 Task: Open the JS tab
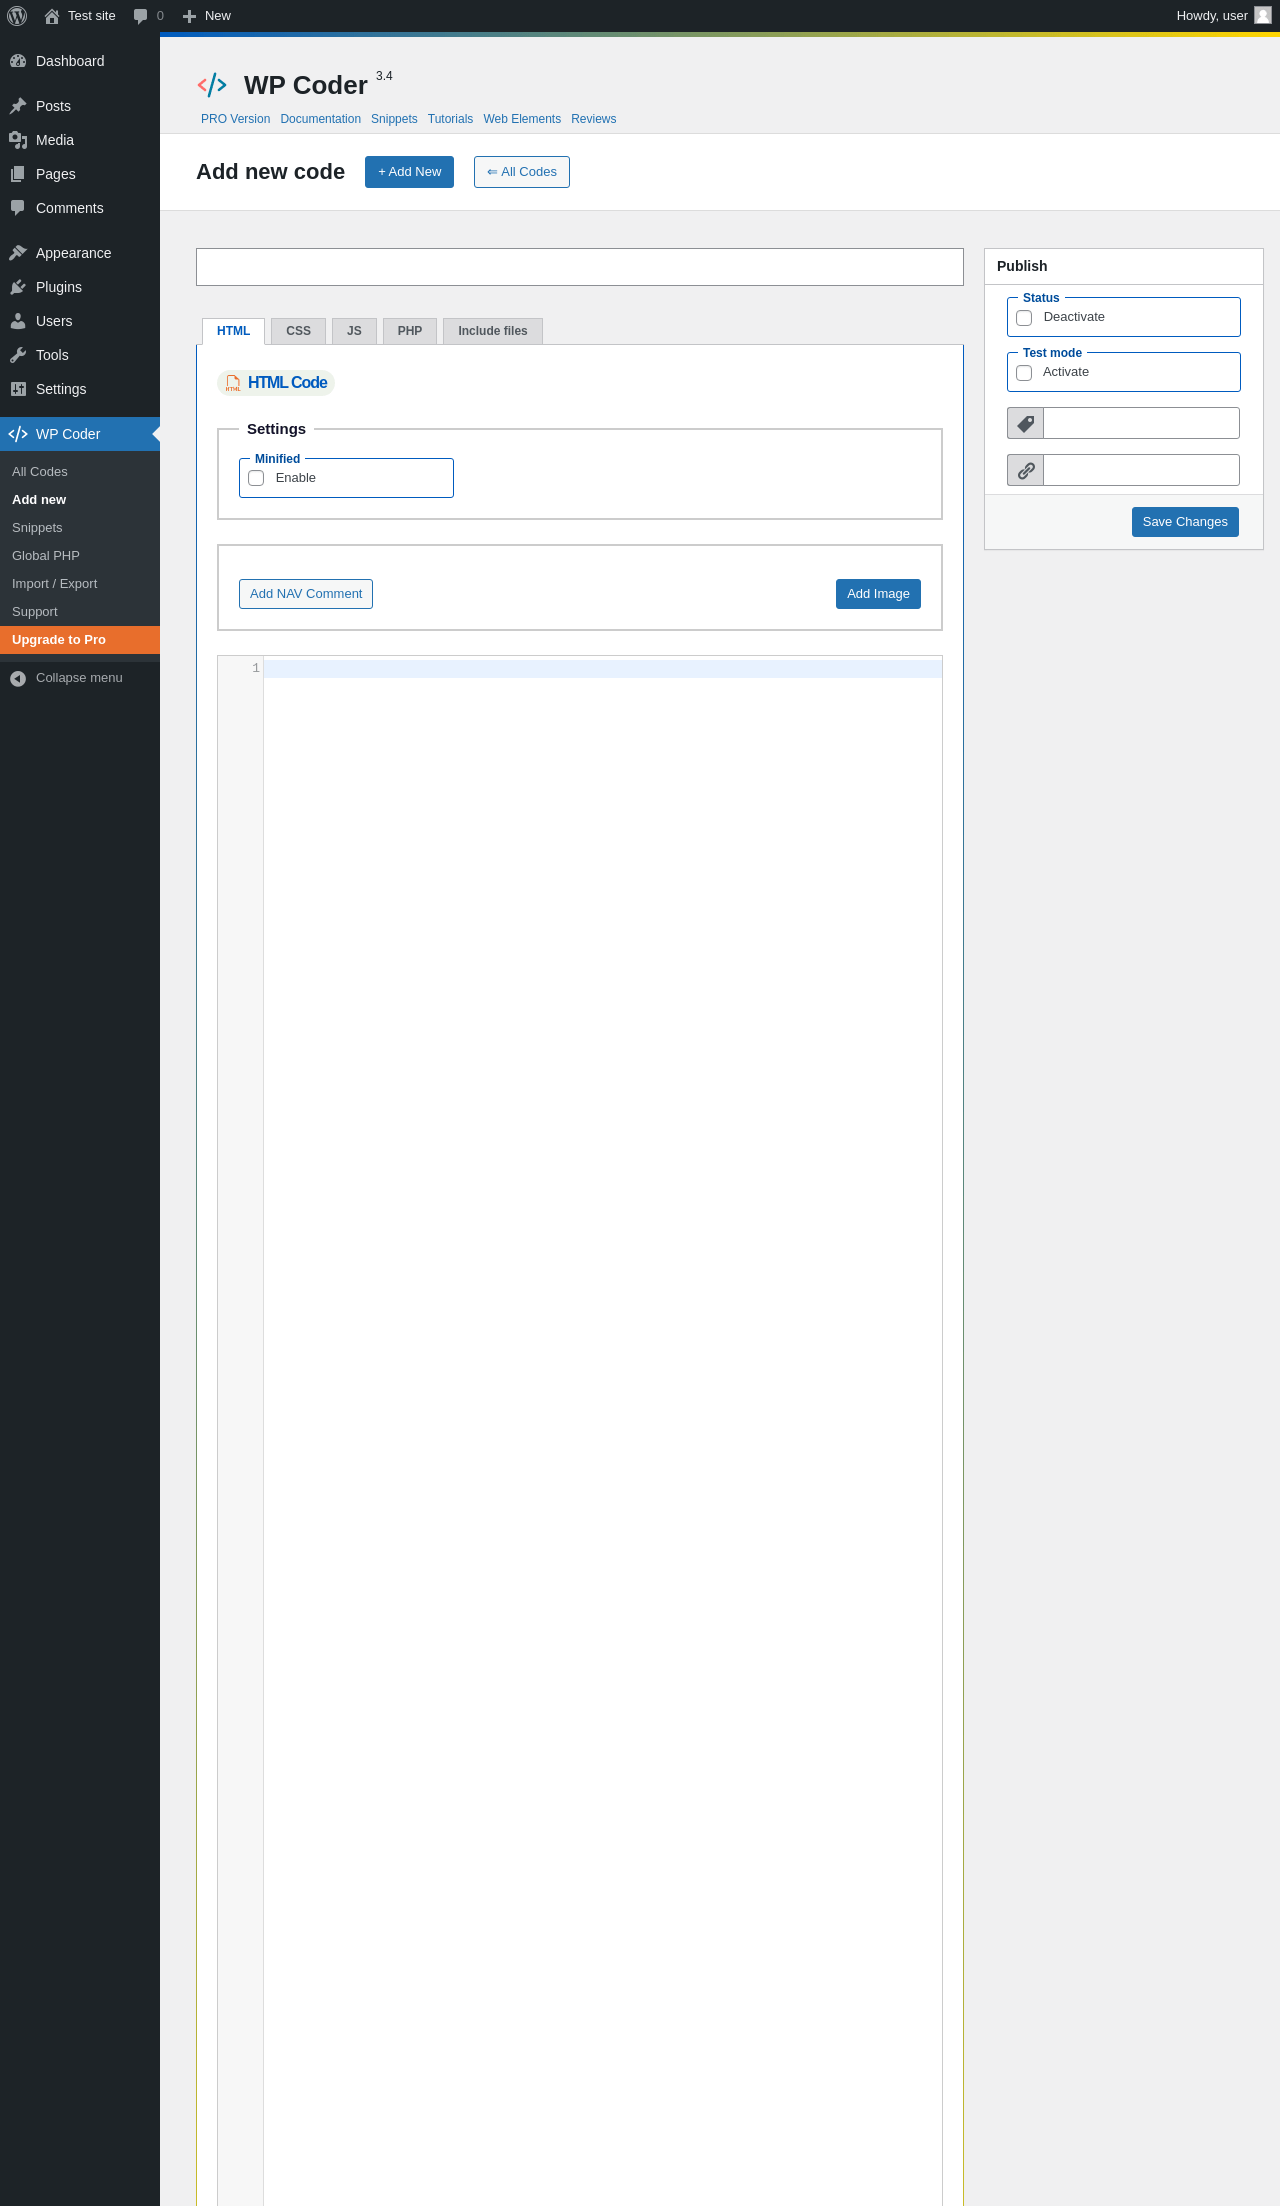(x=354, y=331)
